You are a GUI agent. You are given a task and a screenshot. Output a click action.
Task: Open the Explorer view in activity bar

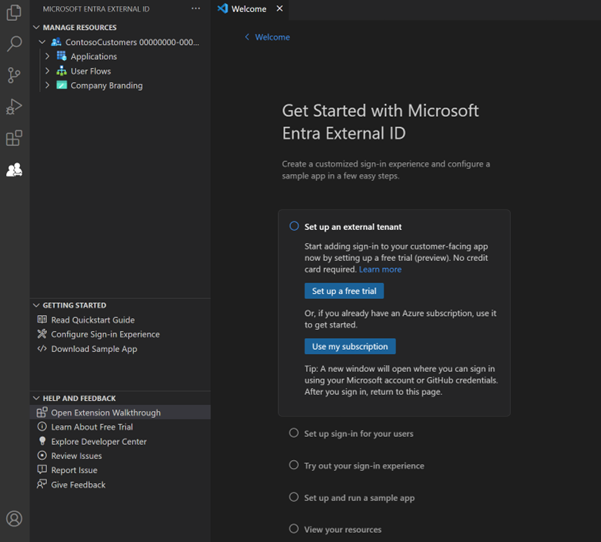pyautogui.click(x=14, y=13)
